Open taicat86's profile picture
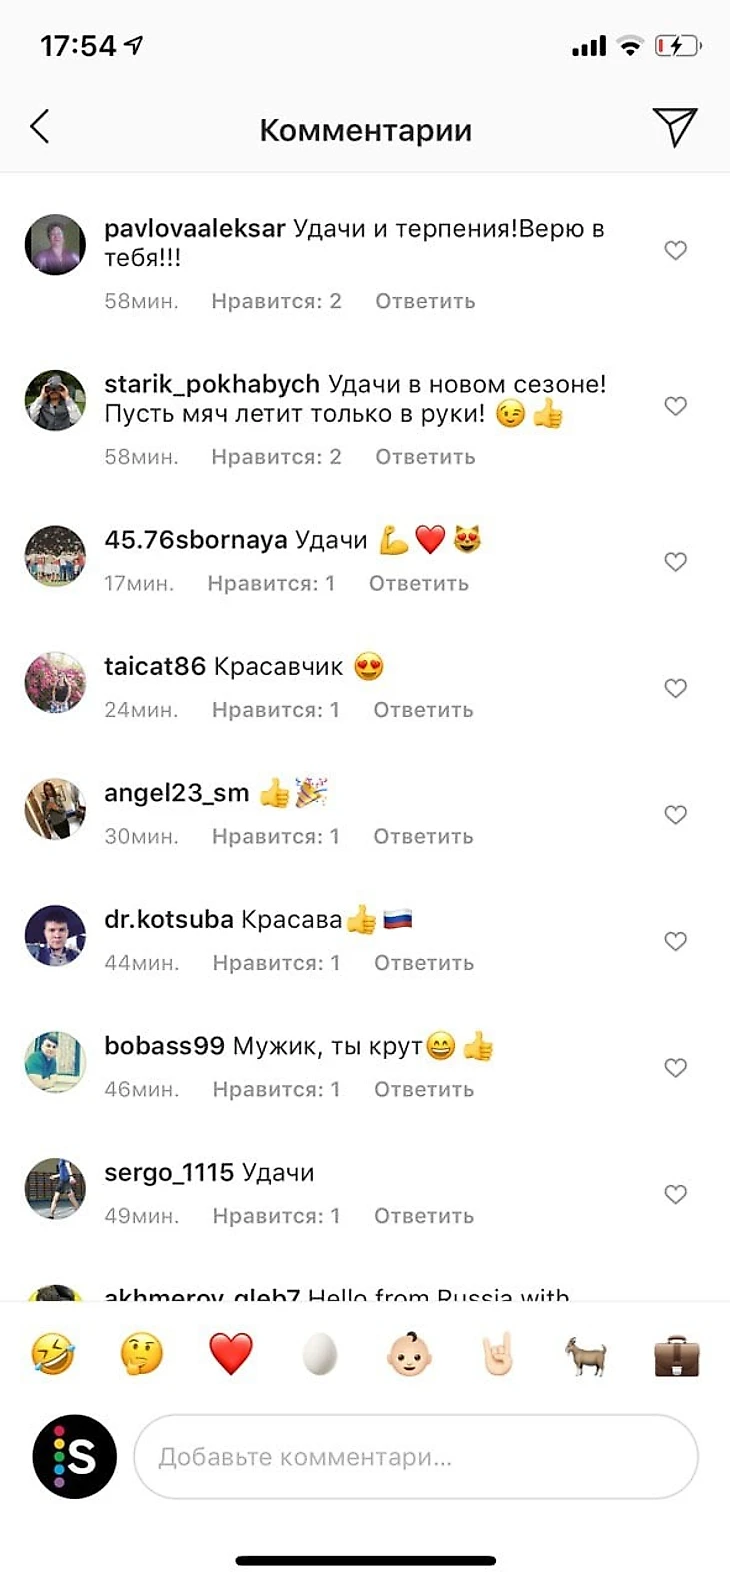This screenshot has width=730, height=1581. click(55, 682)
